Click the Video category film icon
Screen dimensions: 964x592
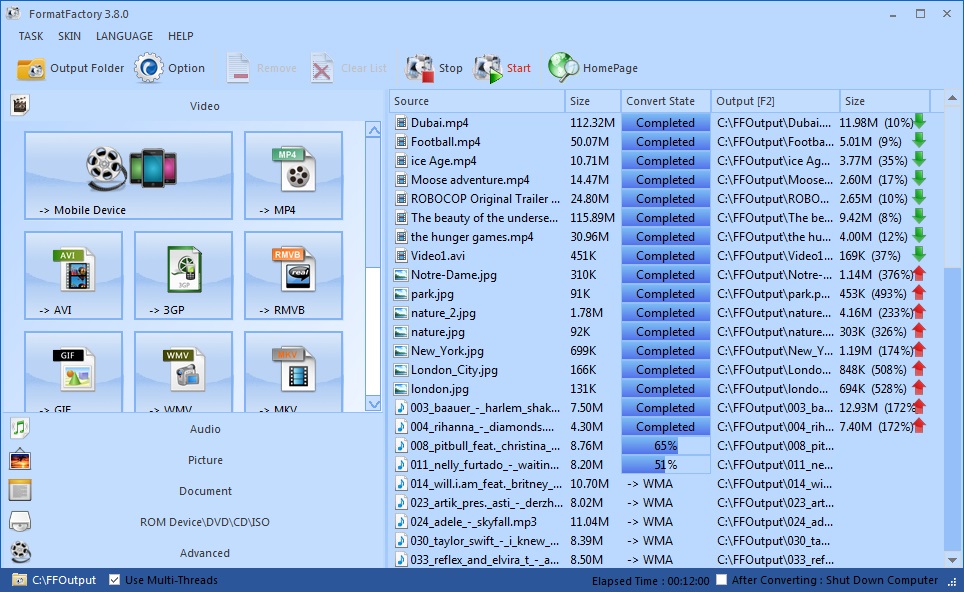point(20,105)
